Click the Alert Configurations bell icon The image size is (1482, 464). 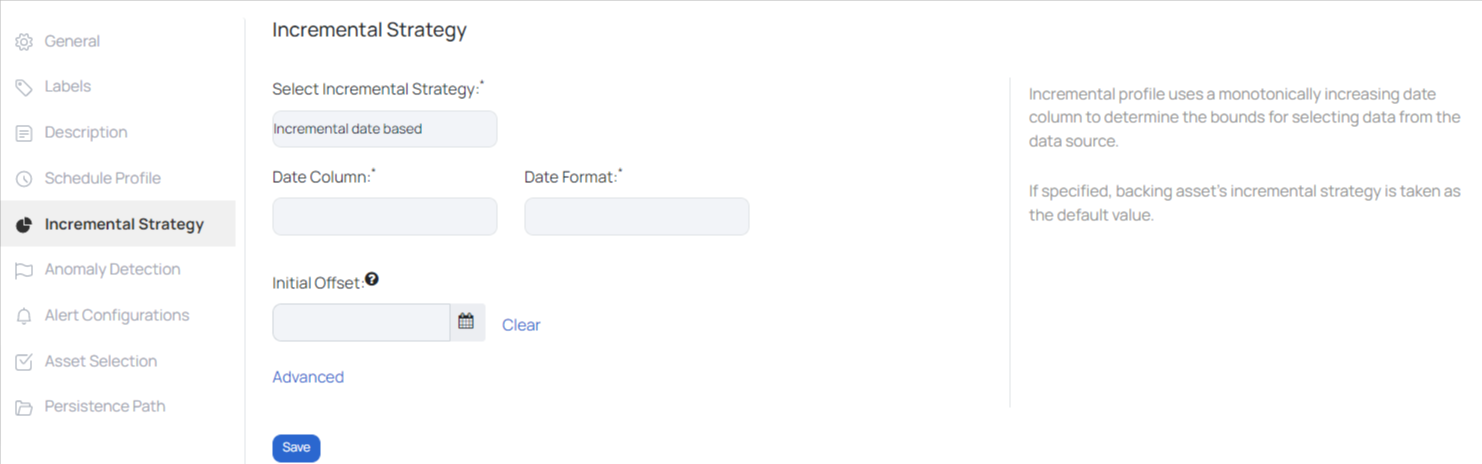click(x=24, y=316)
